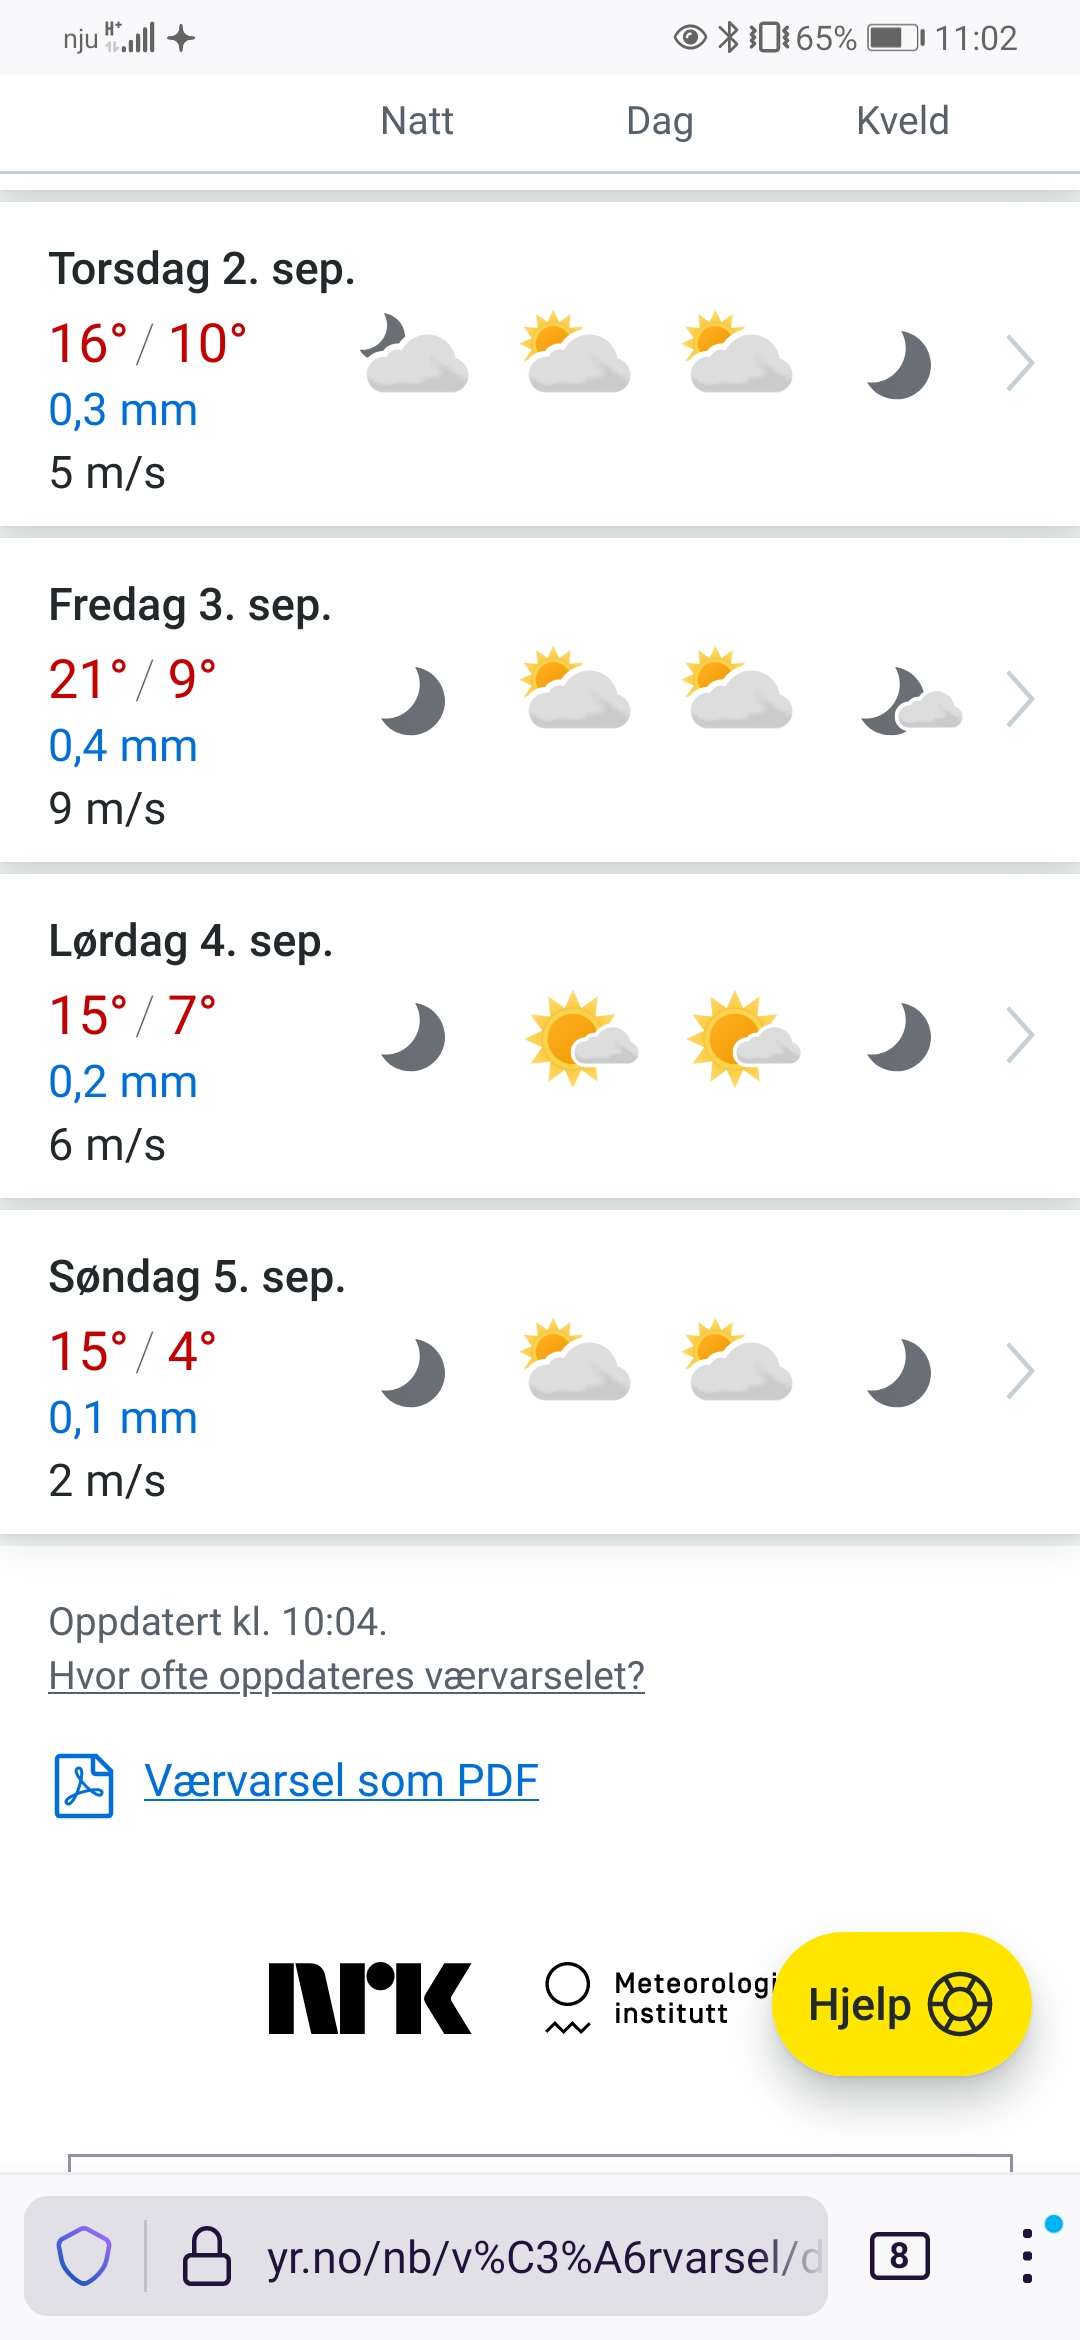Select the Kveld column header
This screenshot has width=1080, height=2340.
point(902,121)
